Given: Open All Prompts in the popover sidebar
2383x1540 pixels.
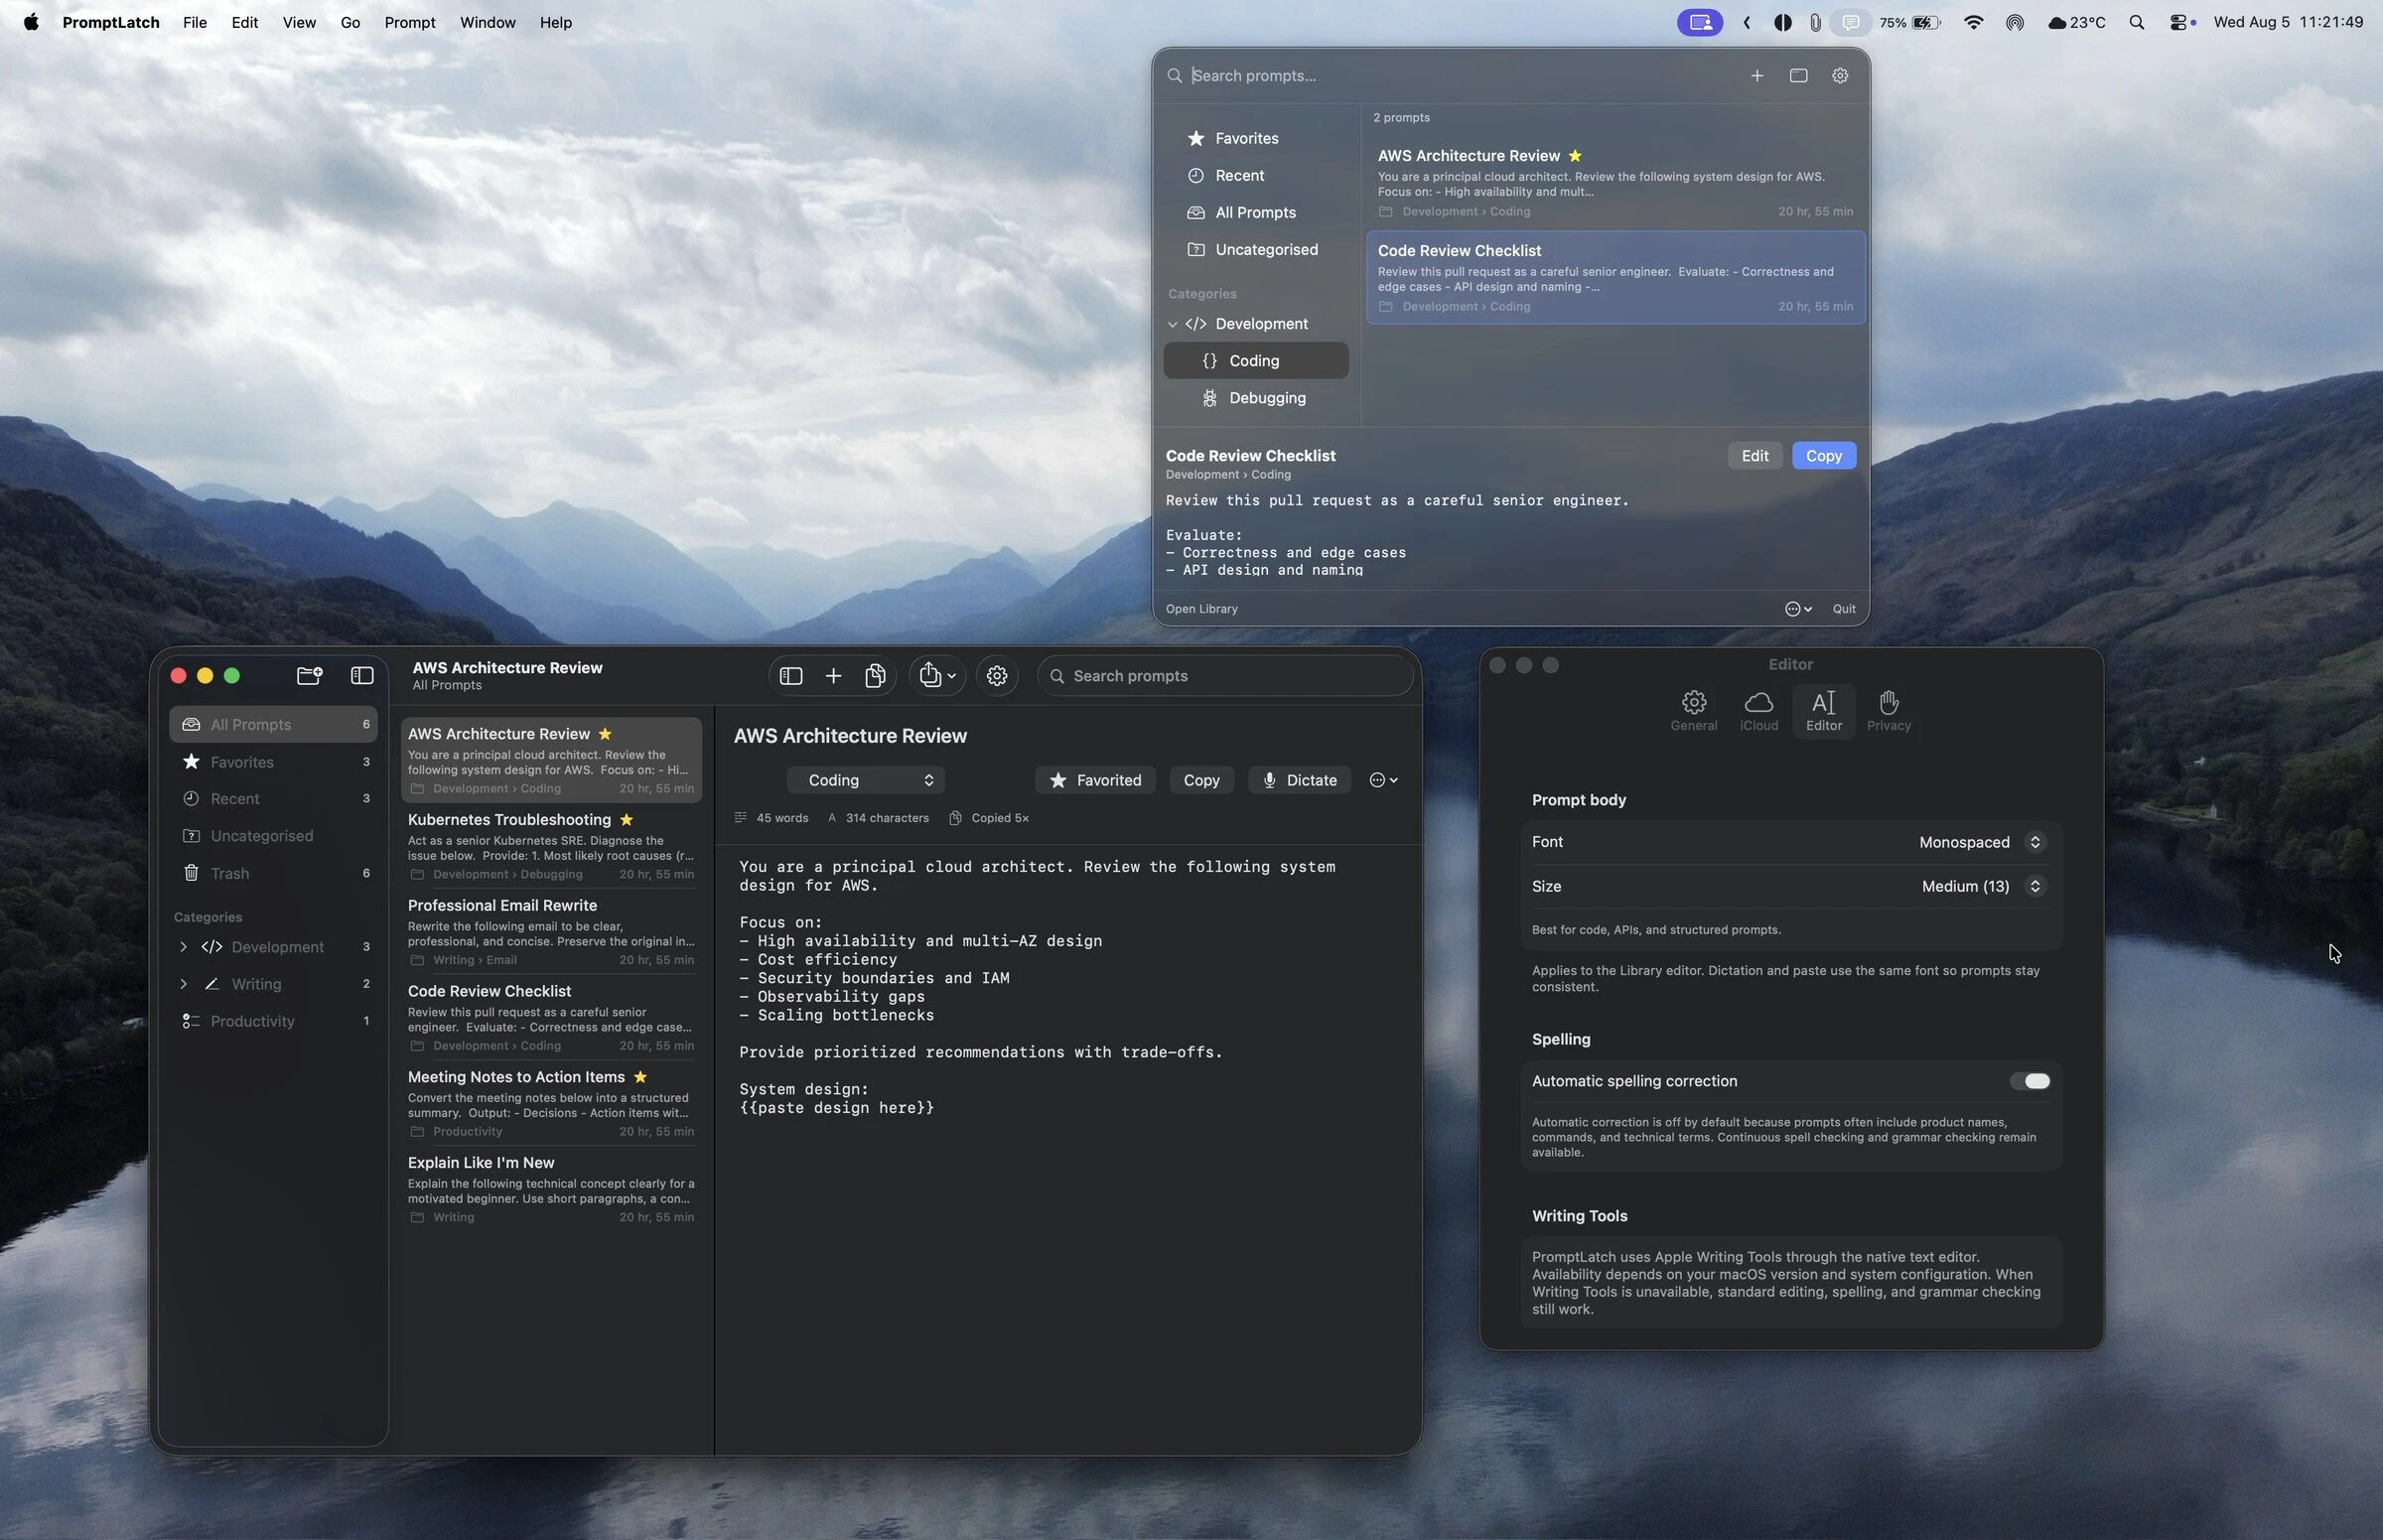Looking at the screenshot, I should [x=1256, y=212].
